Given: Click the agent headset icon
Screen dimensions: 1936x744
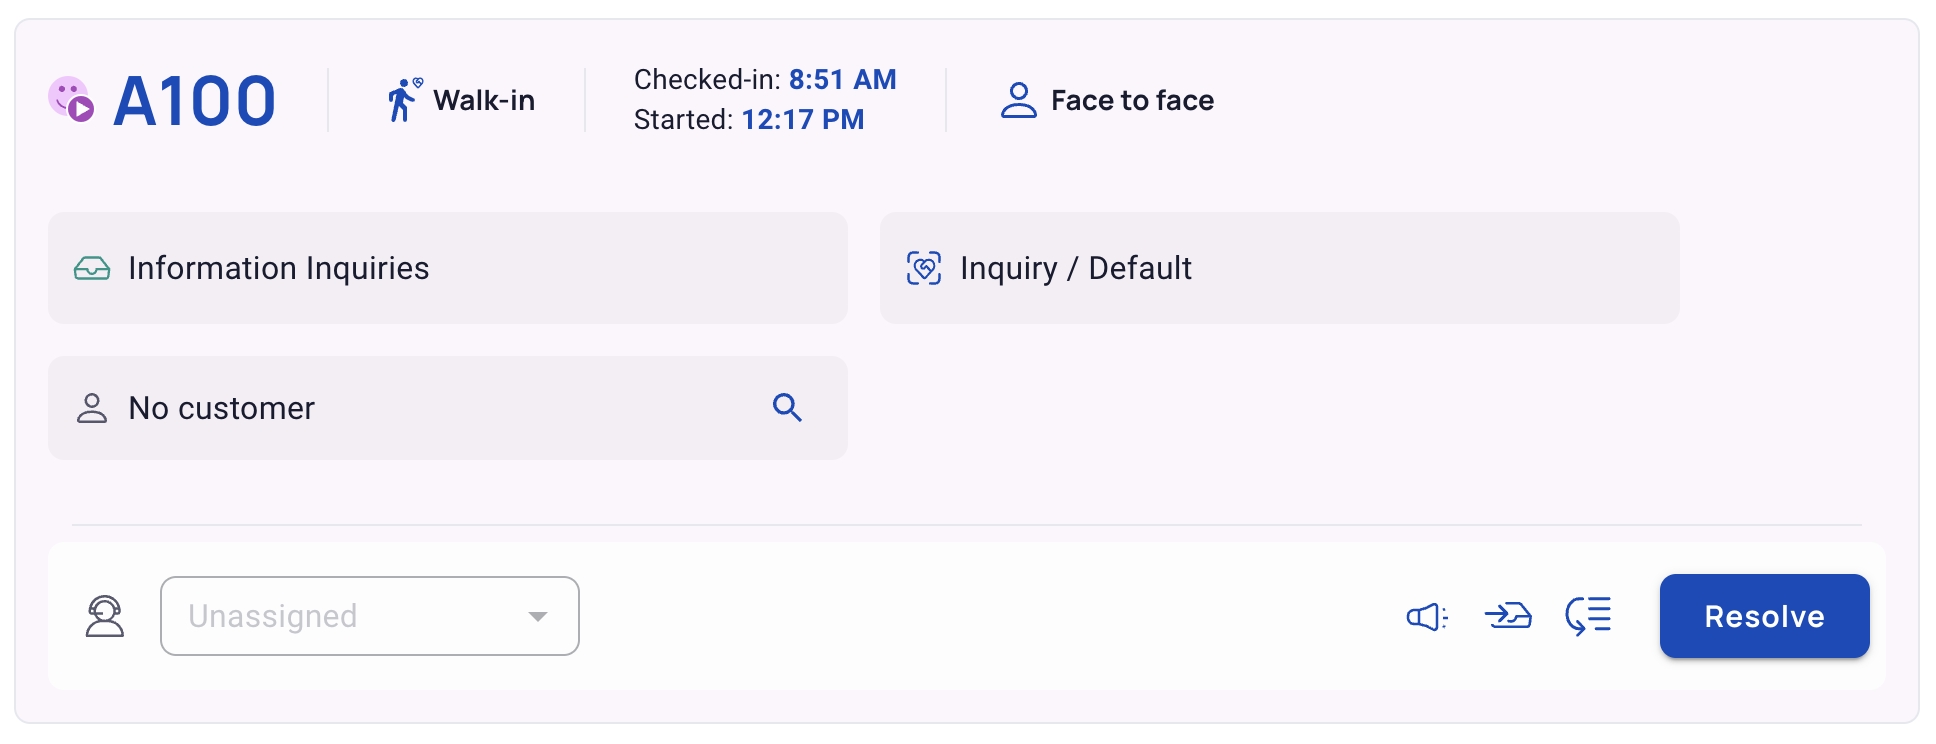Looking at the screenshot, I should [x=105, y=616].
